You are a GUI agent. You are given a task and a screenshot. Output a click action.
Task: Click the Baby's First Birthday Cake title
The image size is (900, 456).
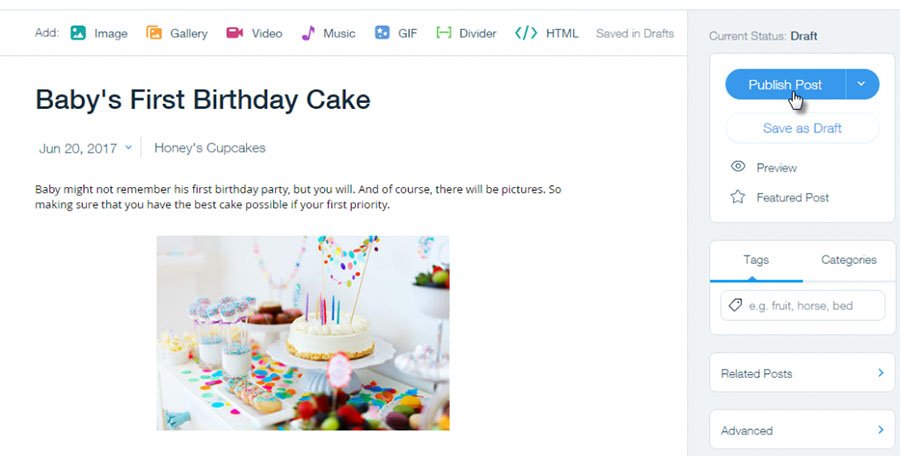[203, 99]
